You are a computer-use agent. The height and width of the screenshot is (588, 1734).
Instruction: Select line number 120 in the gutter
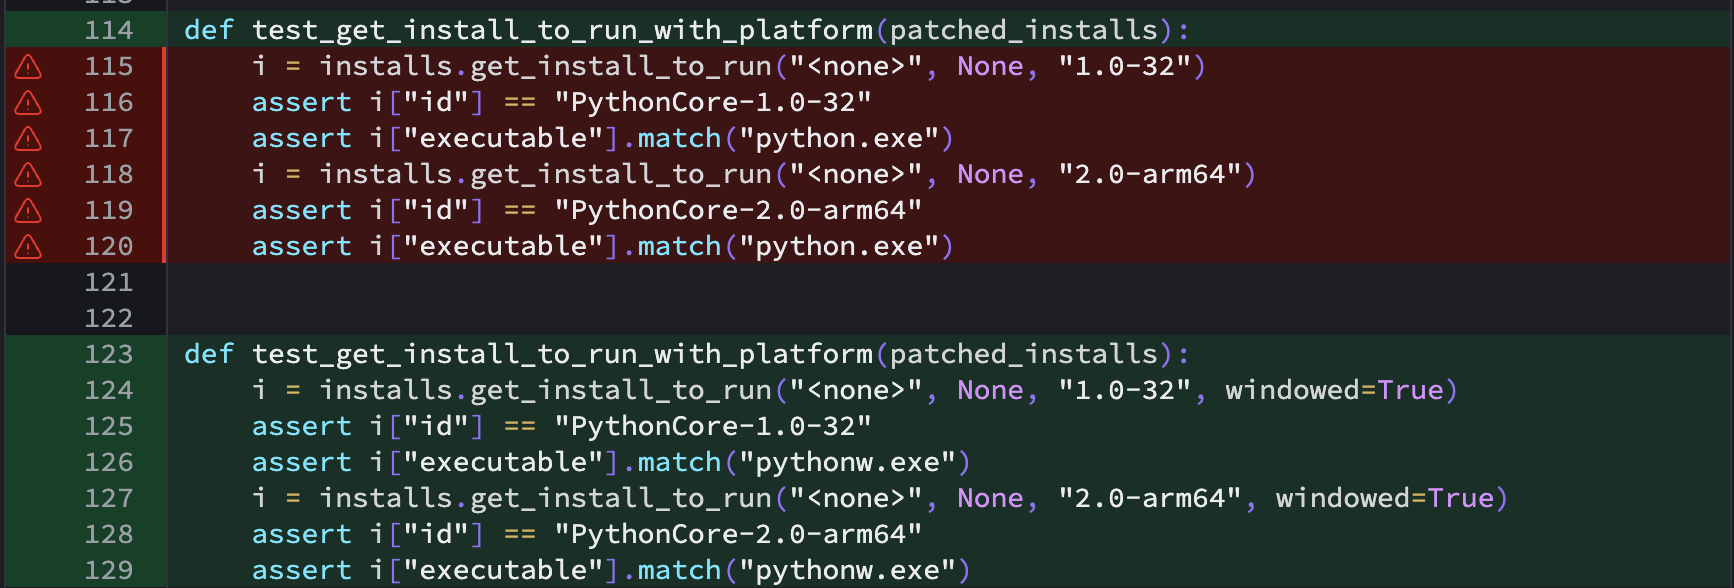pos(109,246)
